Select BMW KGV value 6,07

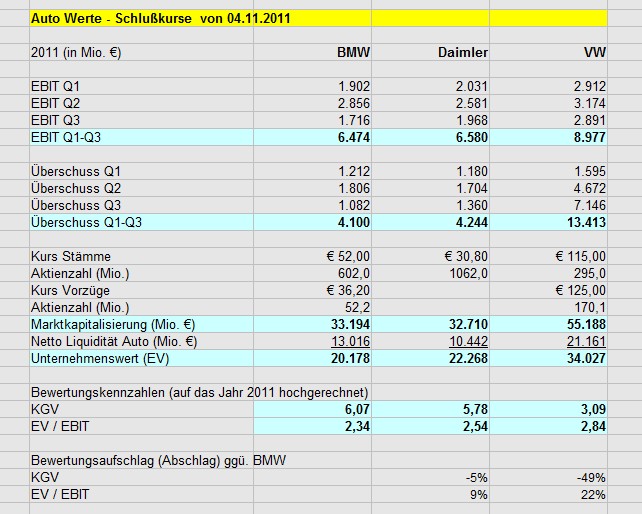point(357,409)
